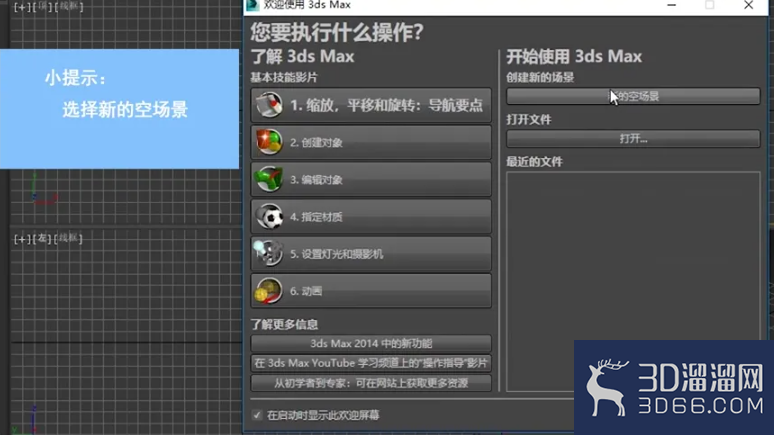Create a new empty scene (新的空场景)

633,96
